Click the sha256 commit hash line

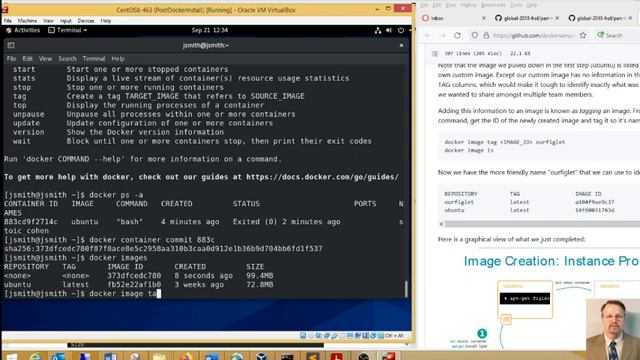[x=163, y=249]
